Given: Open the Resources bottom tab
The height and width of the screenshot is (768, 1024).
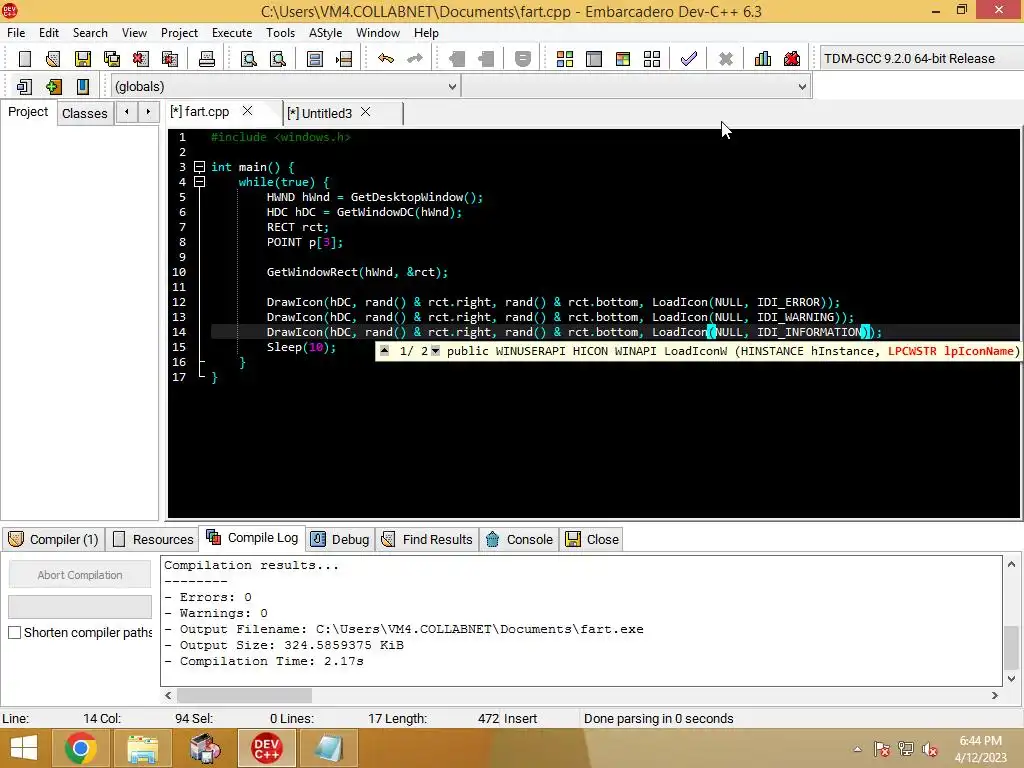Looking at the screenshot, I should (153, 539).
